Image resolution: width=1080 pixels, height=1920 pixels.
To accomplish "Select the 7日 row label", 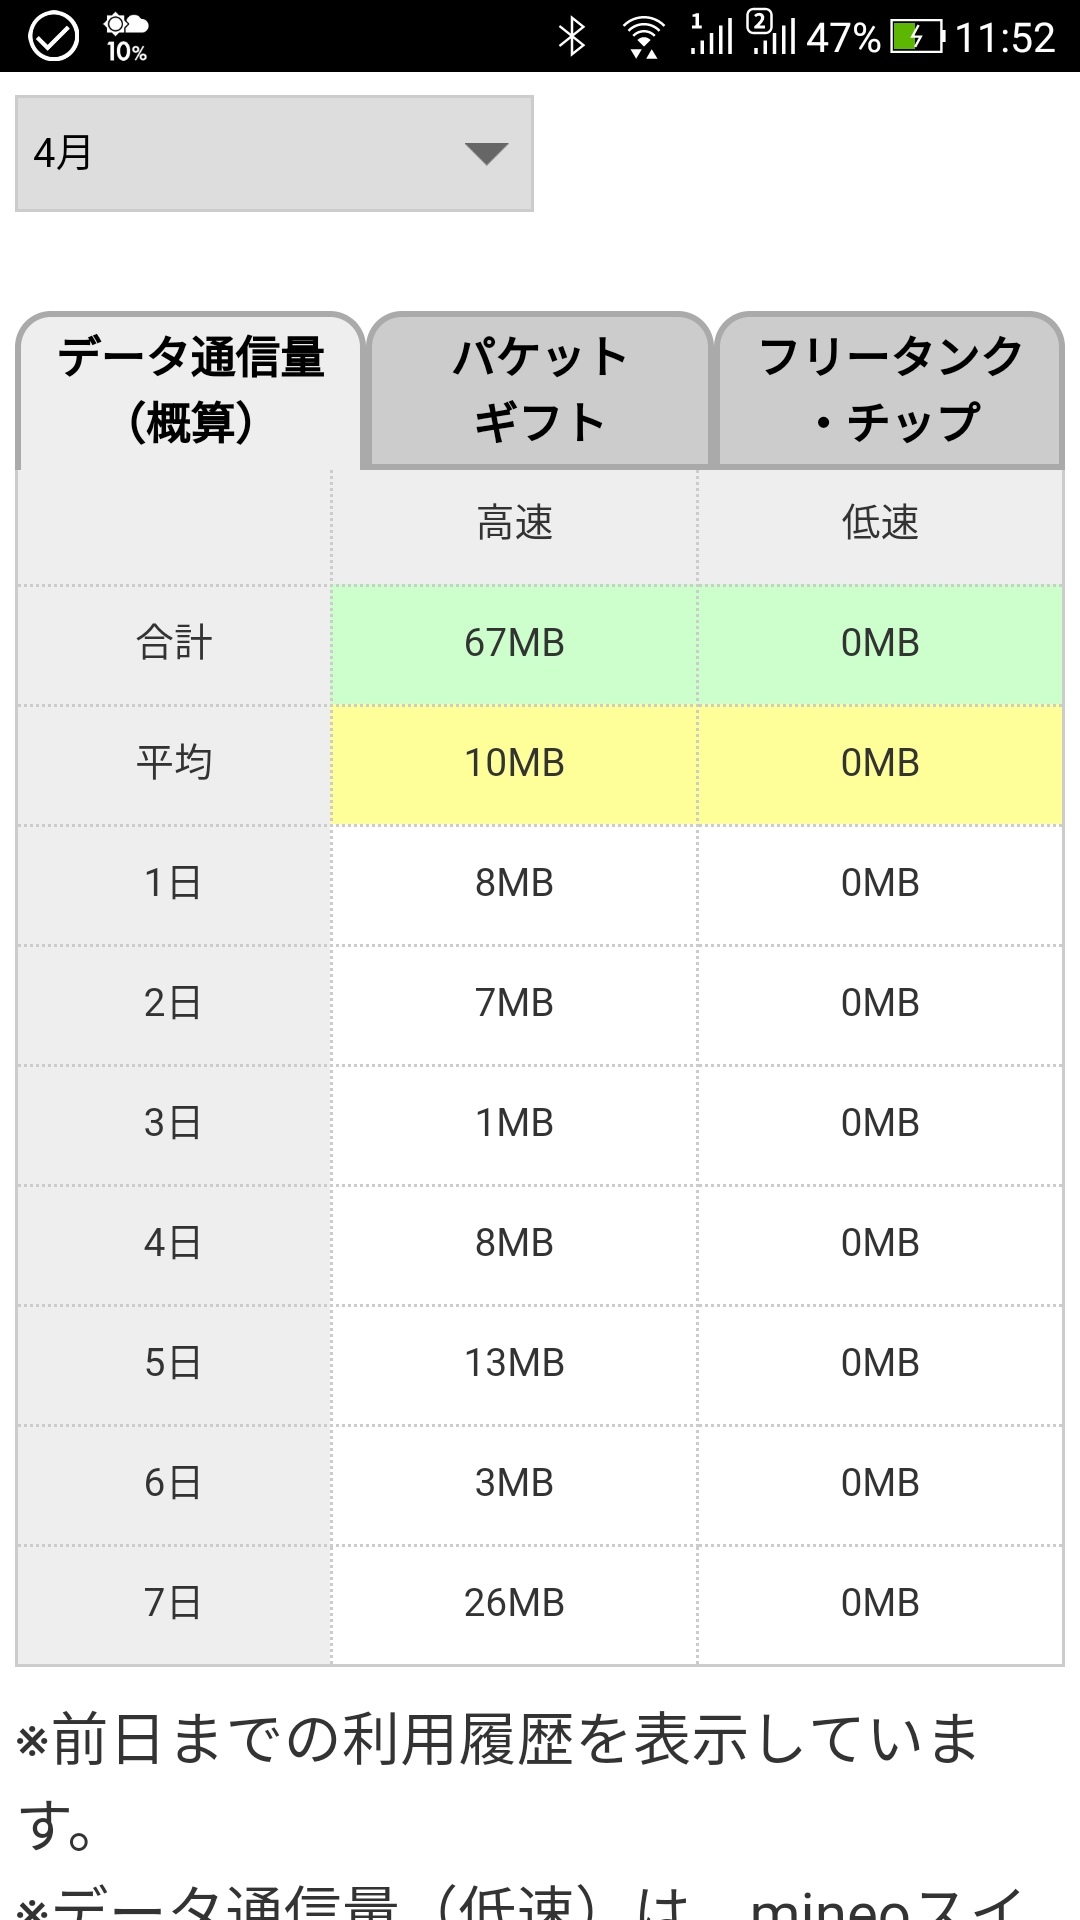I will click(x=173, y=1603).
